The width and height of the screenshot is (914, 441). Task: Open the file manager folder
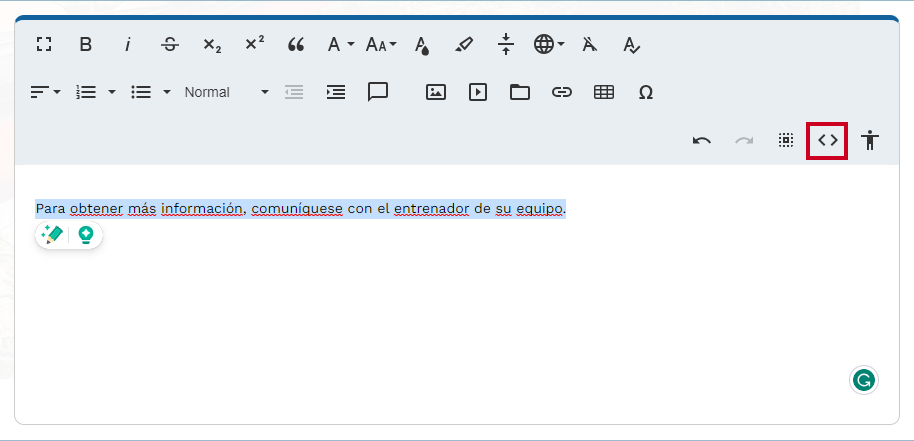[519, 92]
